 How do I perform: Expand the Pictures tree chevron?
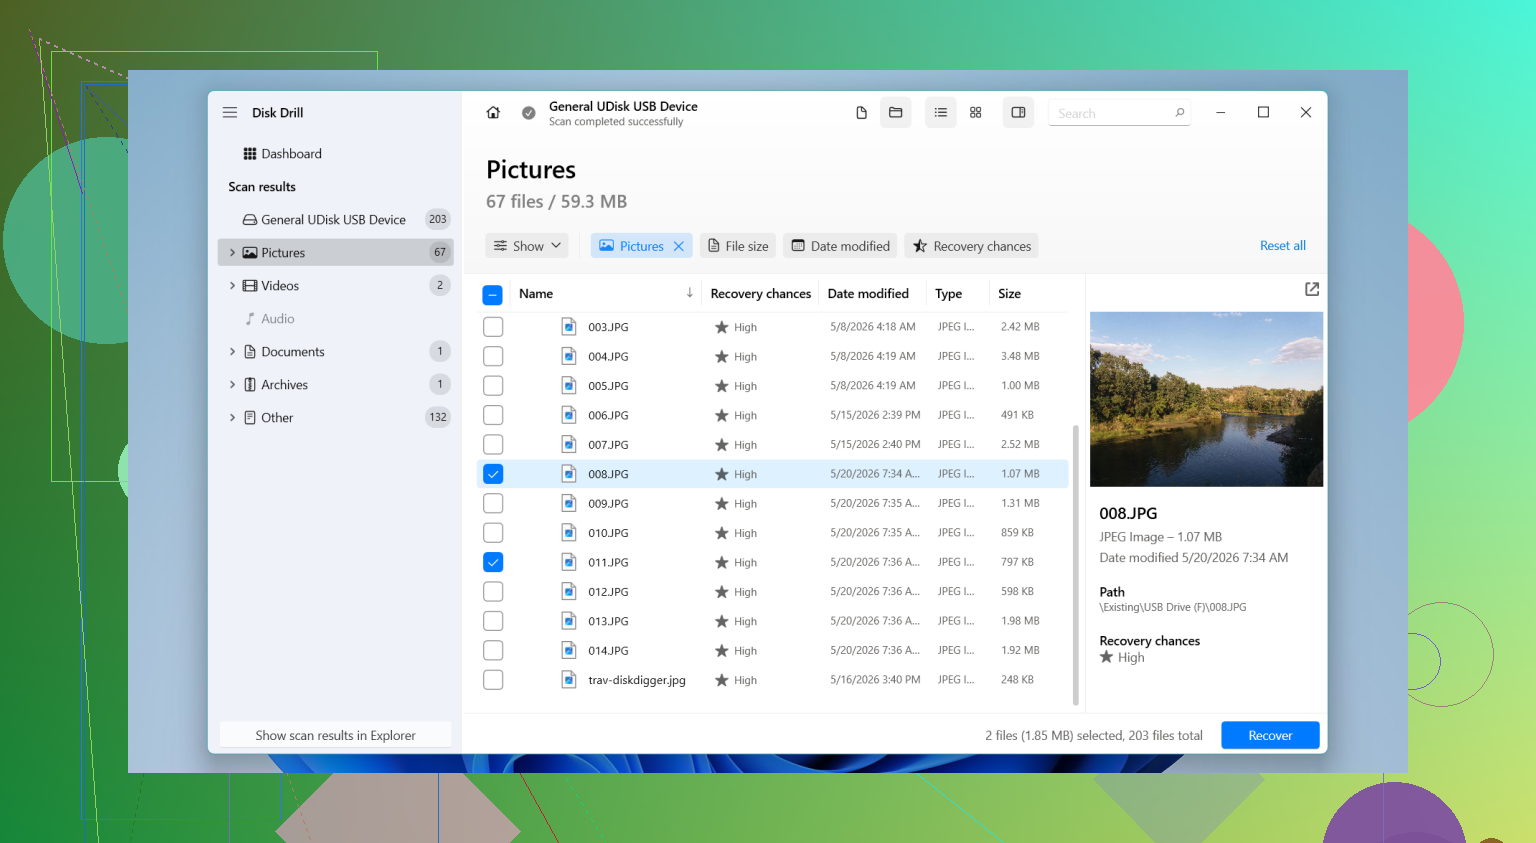point(232,253)
